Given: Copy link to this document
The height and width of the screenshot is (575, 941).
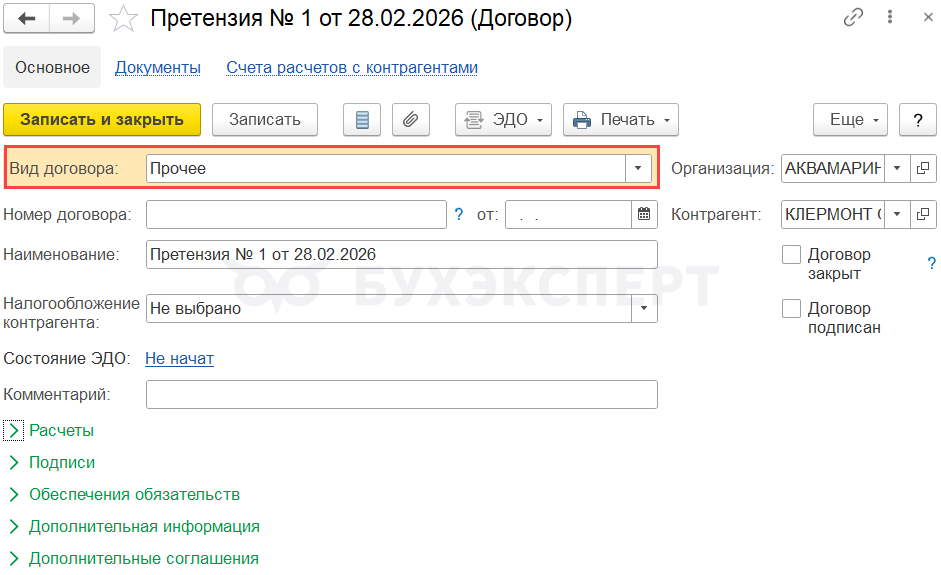Looking at the screenshot, I should pyautogui.click(x=853, y=18).
